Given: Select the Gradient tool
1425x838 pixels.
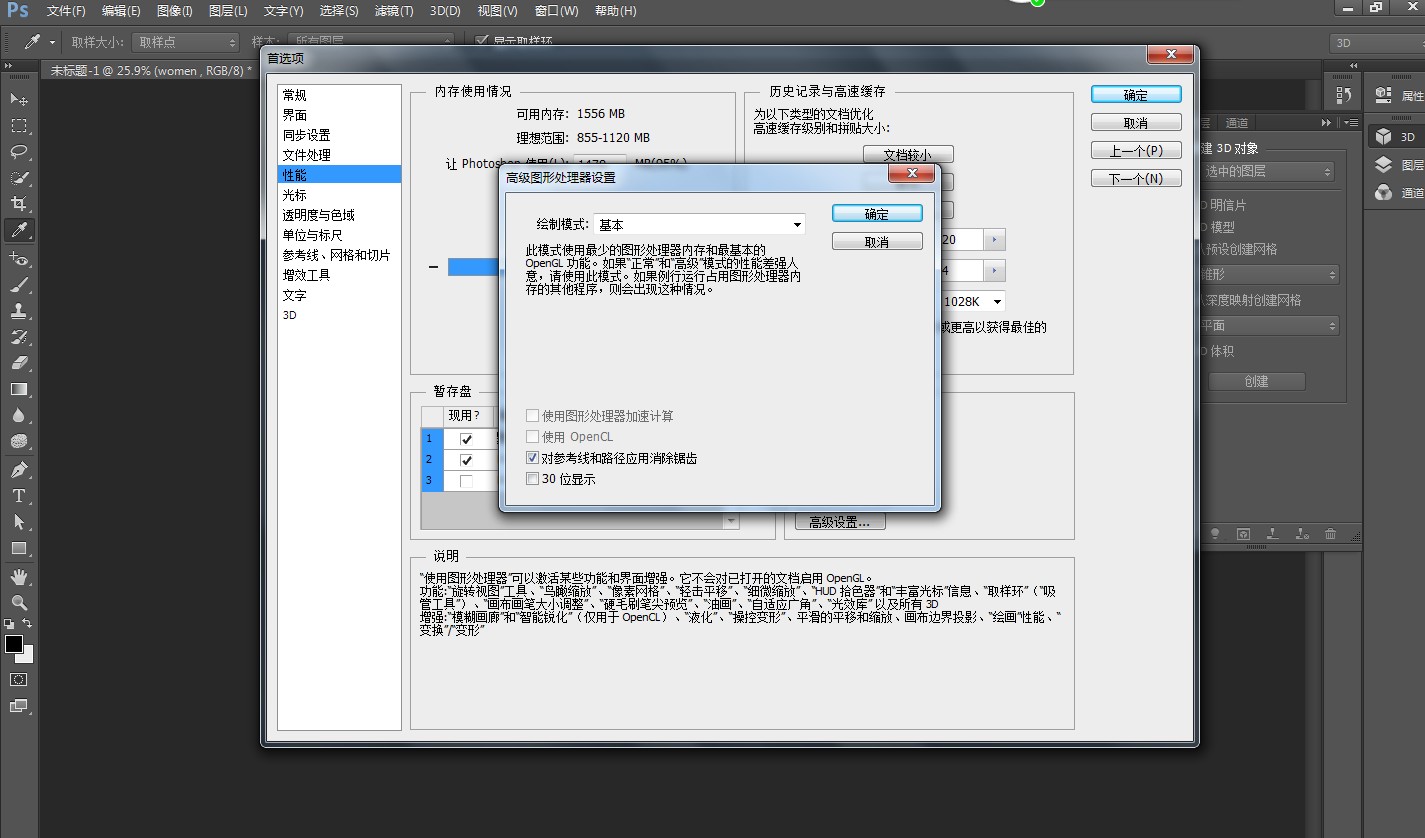Looking at the screenshot, I should tap(19, 389).
